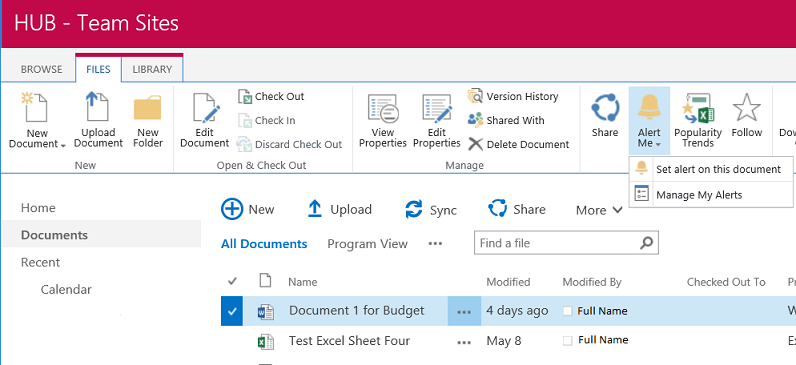Click the Upload button above the list
The height and width of the screenshot is (365, 796).
(x=340, y=209)
